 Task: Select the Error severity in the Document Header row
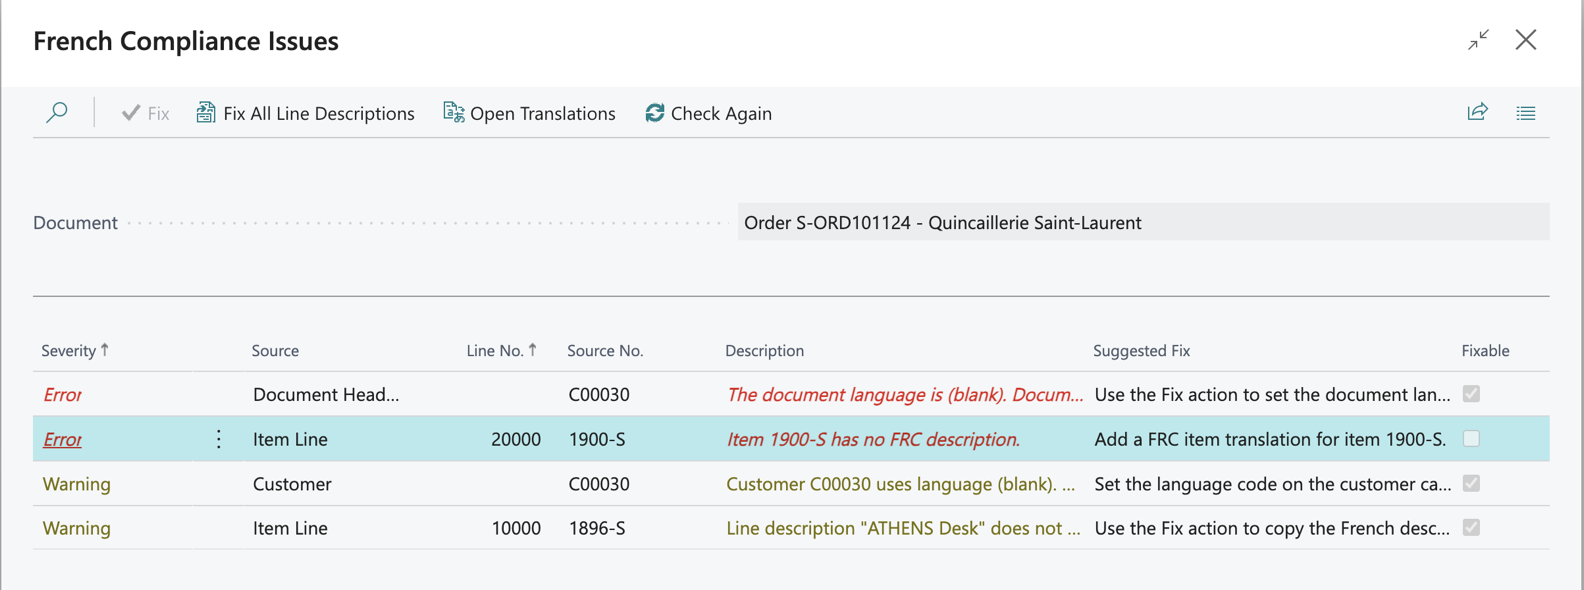(62, 394)
